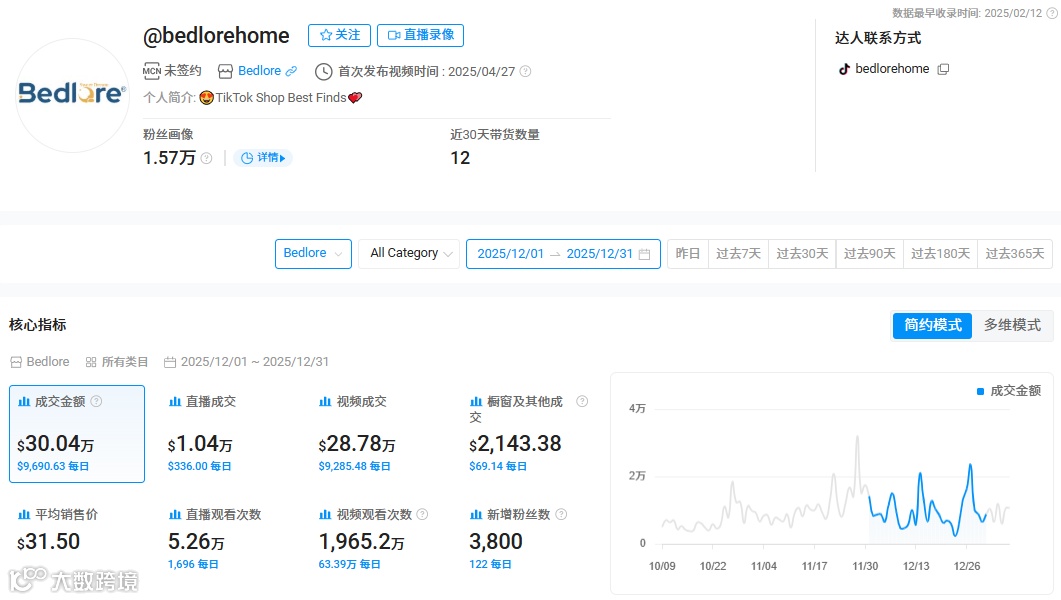
Task: Switch to 多维模式 view
Action: coord(1012,325)
